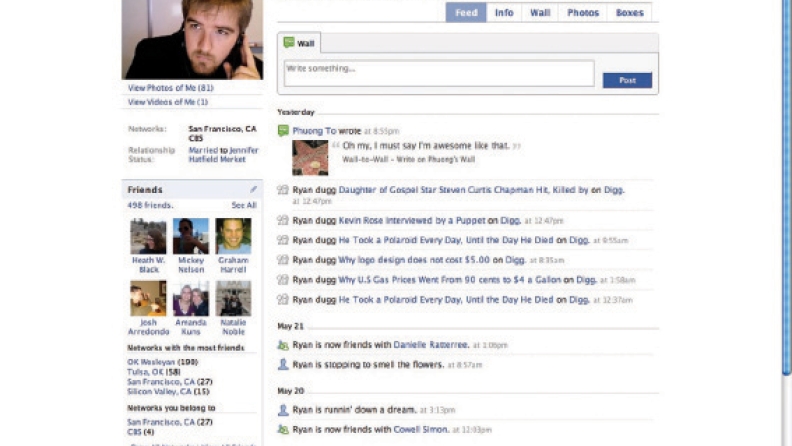Viewport: 792px width, 446px height.
Task: Click the Digg site link after Gas Prices
Action: (586, 280)
